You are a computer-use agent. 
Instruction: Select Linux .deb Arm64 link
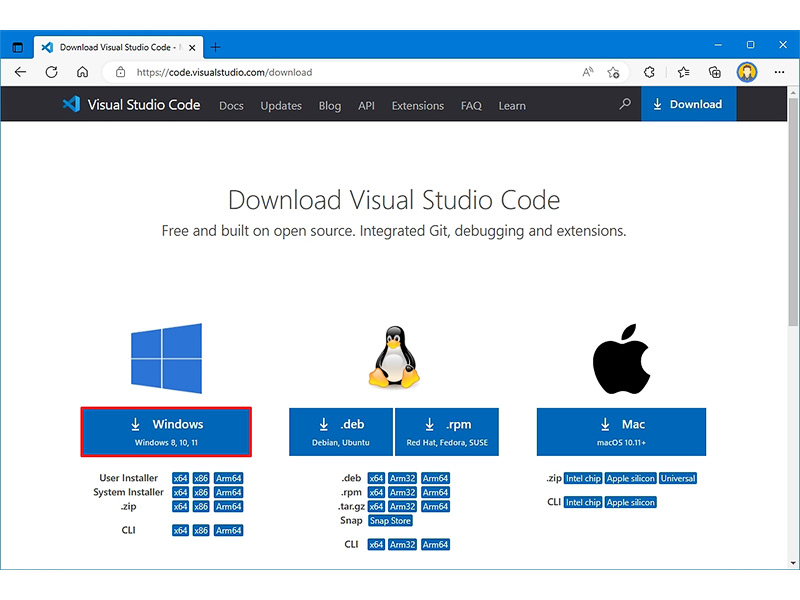click(435, 478)
